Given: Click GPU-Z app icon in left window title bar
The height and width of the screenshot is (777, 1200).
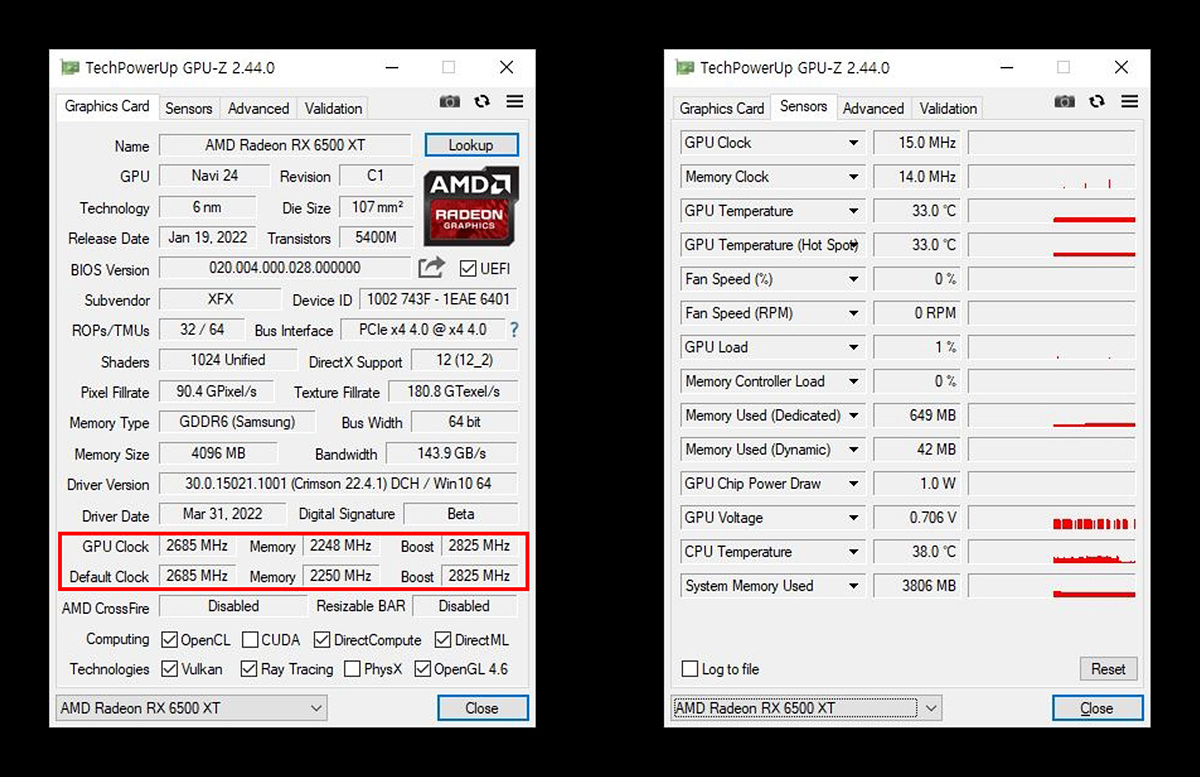Looking at the screenshot, I should 69,68.
